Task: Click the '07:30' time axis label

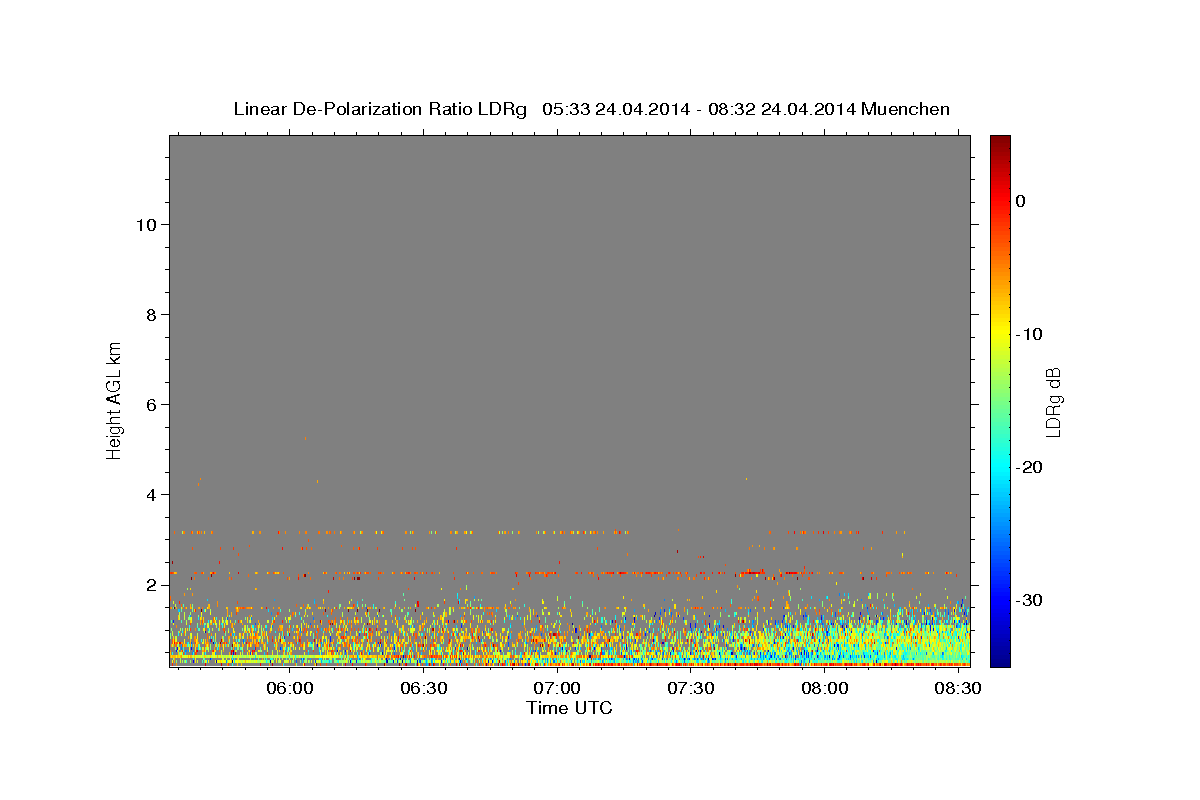Action: (x=690, y=689)
